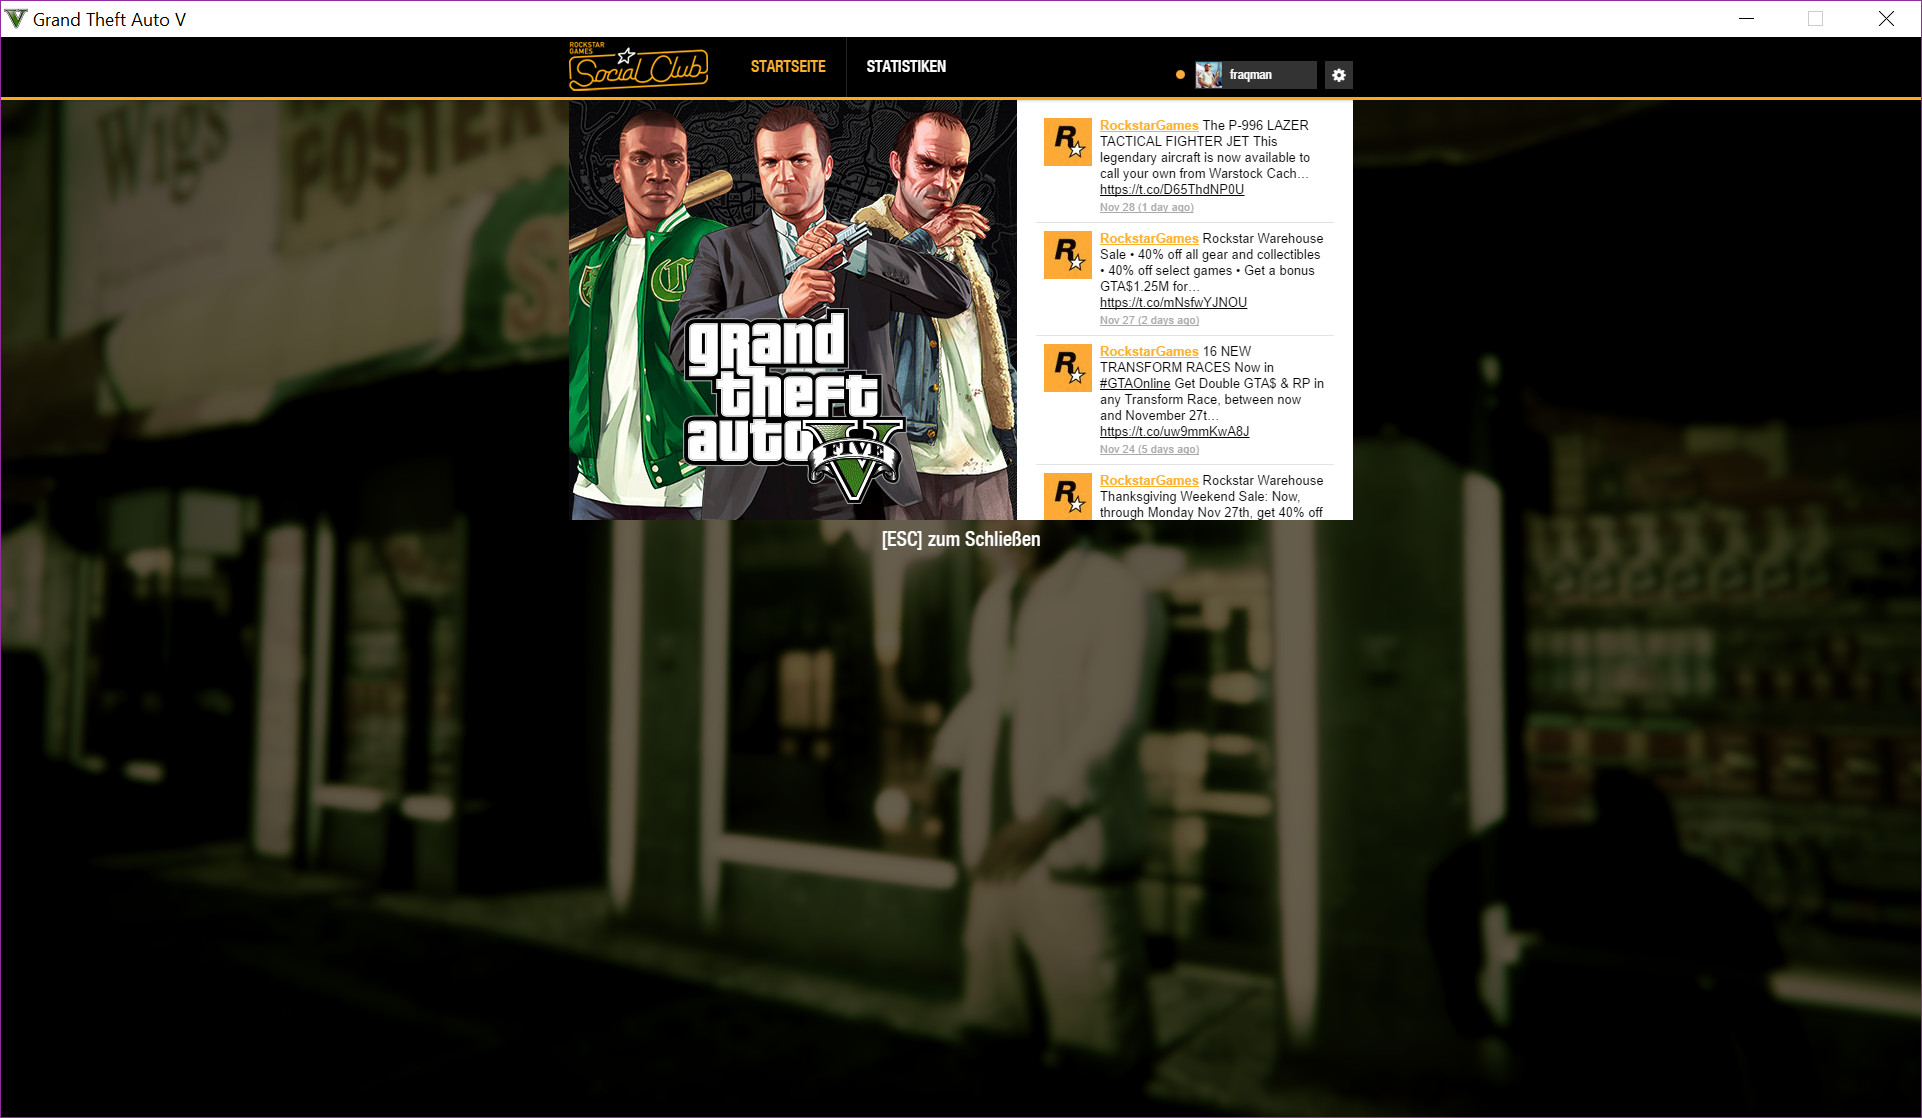Viewport: 1922px width, 1118px height.
Task: Click Rockstar icon beside Thanksgiving Sale tweet
Action: pyautogui.click(x=1067, y=497)
